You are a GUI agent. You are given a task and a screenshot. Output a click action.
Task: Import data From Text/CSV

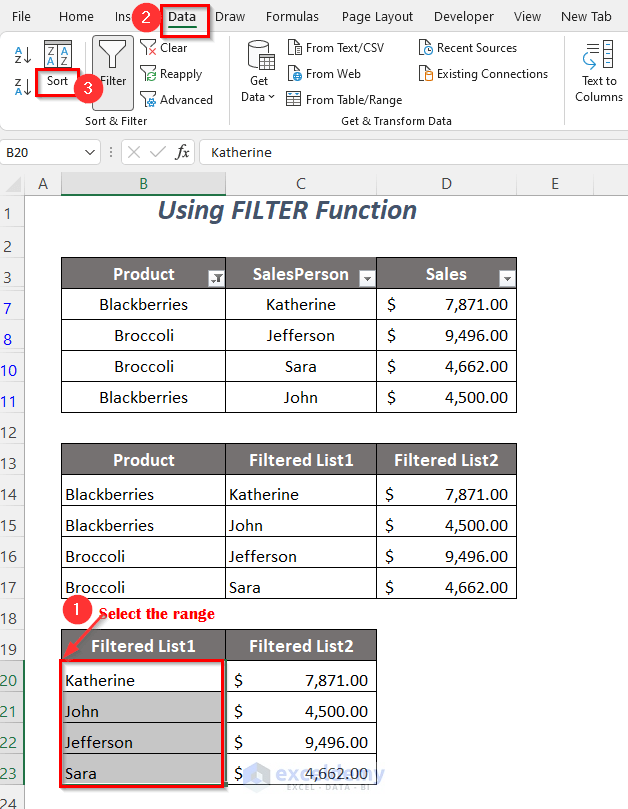click(335, 48)
